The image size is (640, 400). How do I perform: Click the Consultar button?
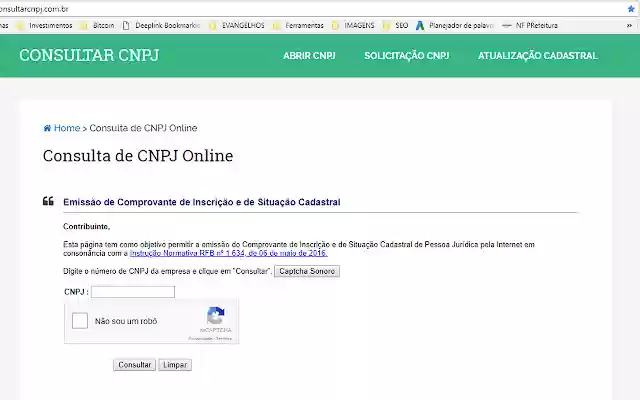(x=134, y=364)
